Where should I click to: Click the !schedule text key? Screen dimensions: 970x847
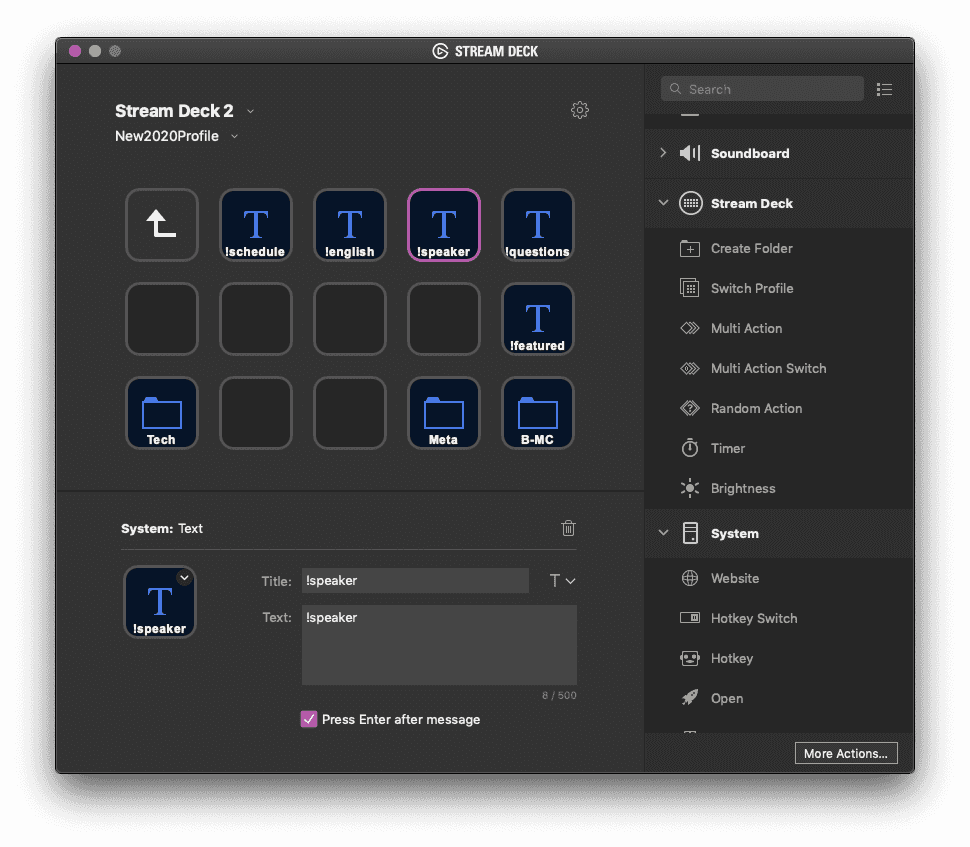(256, 225)
